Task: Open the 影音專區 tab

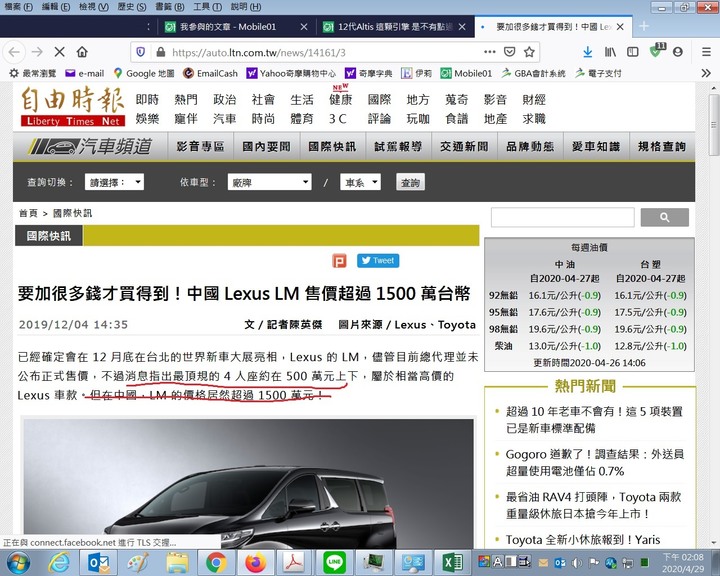Action: click(x=200, y=147)
